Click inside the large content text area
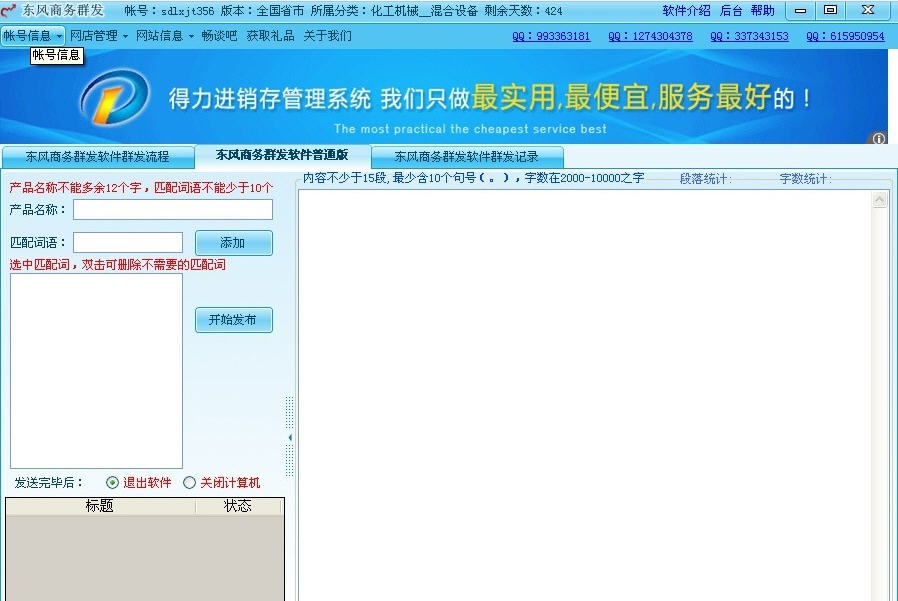Screen dimensions: 898x601 tap(585, 395)
